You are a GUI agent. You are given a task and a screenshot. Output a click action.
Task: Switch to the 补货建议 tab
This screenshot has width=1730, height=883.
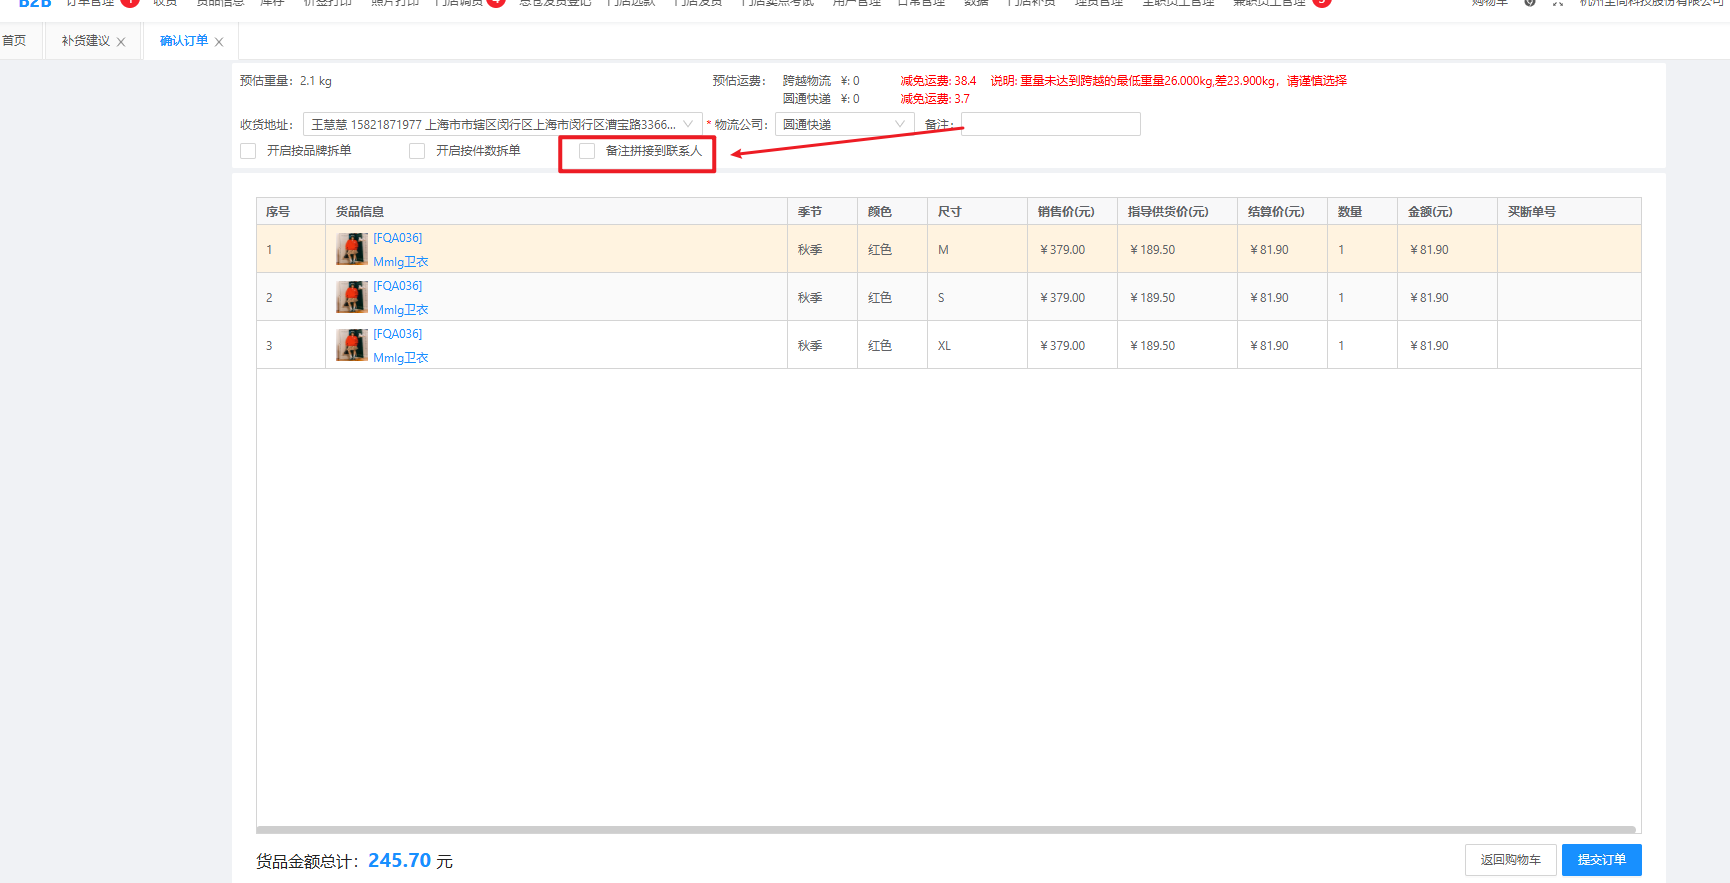click(x=85, y=41)
